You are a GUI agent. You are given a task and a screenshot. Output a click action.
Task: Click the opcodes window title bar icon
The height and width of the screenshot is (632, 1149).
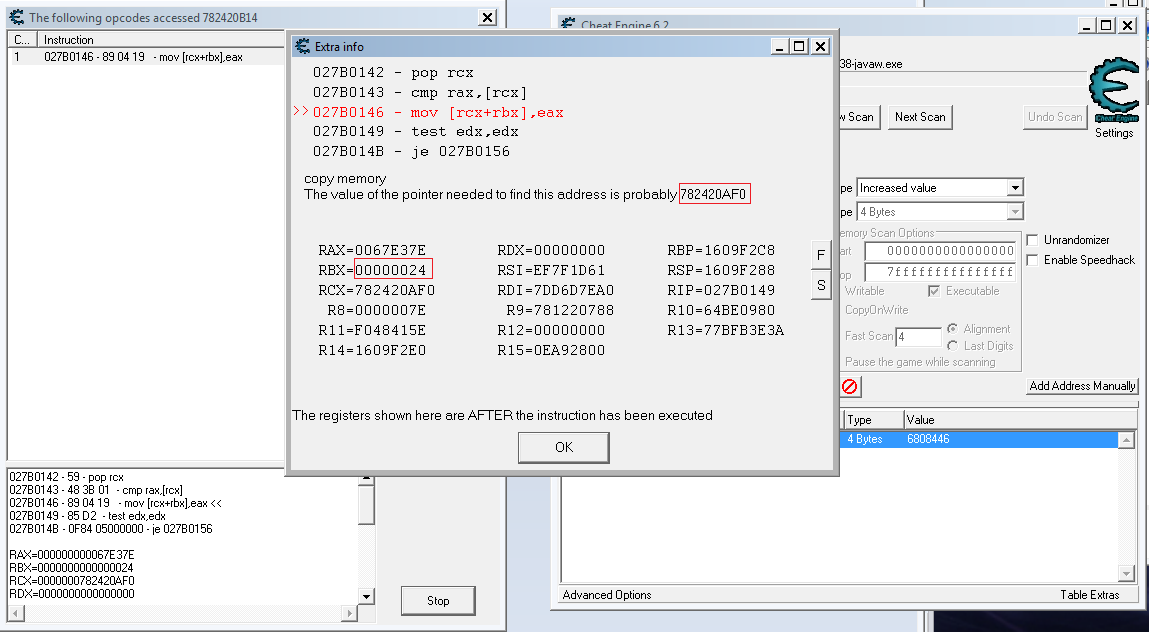point(16,17)
